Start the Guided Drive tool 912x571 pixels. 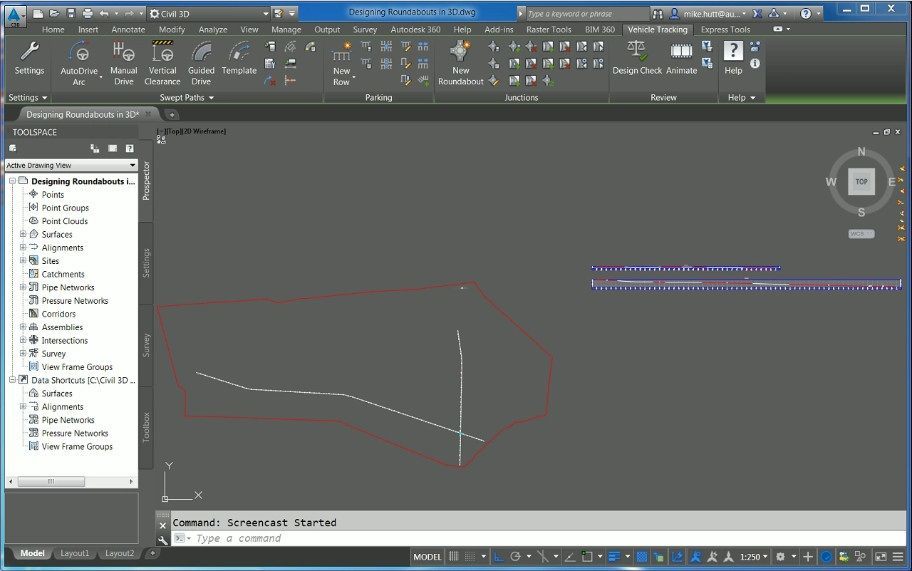pos(201,63)
